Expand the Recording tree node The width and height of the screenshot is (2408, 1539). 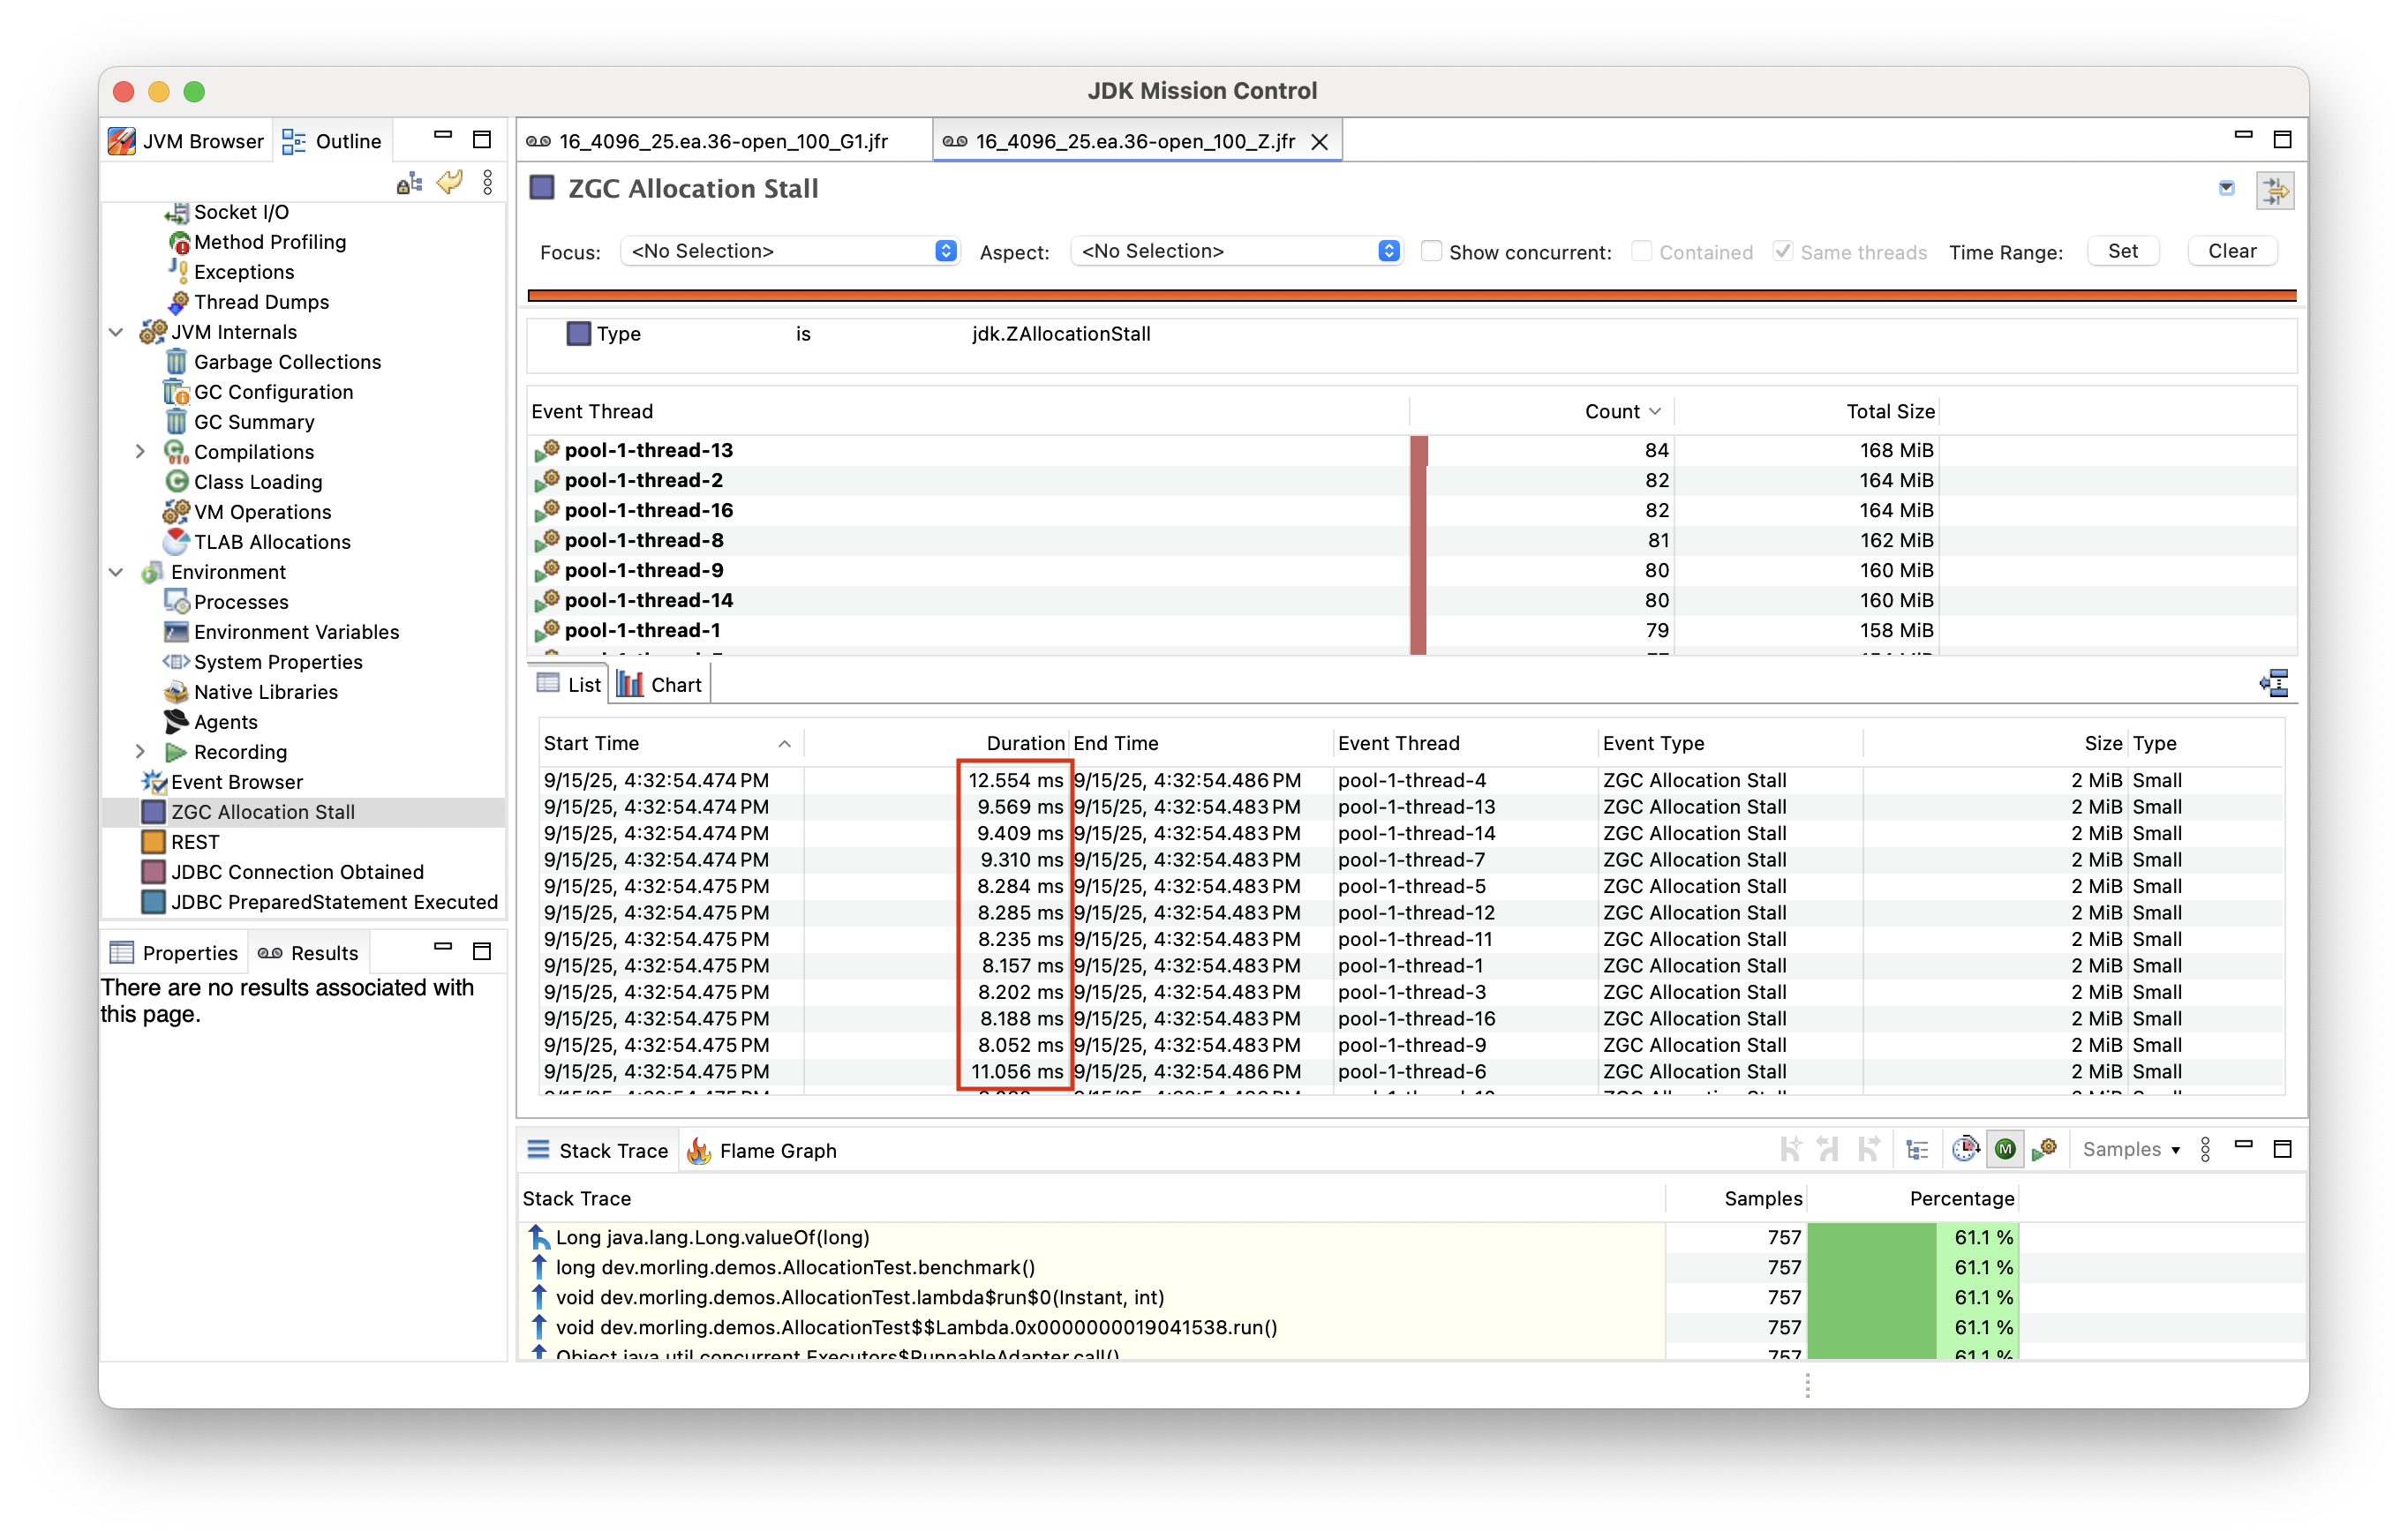(140, 752)
